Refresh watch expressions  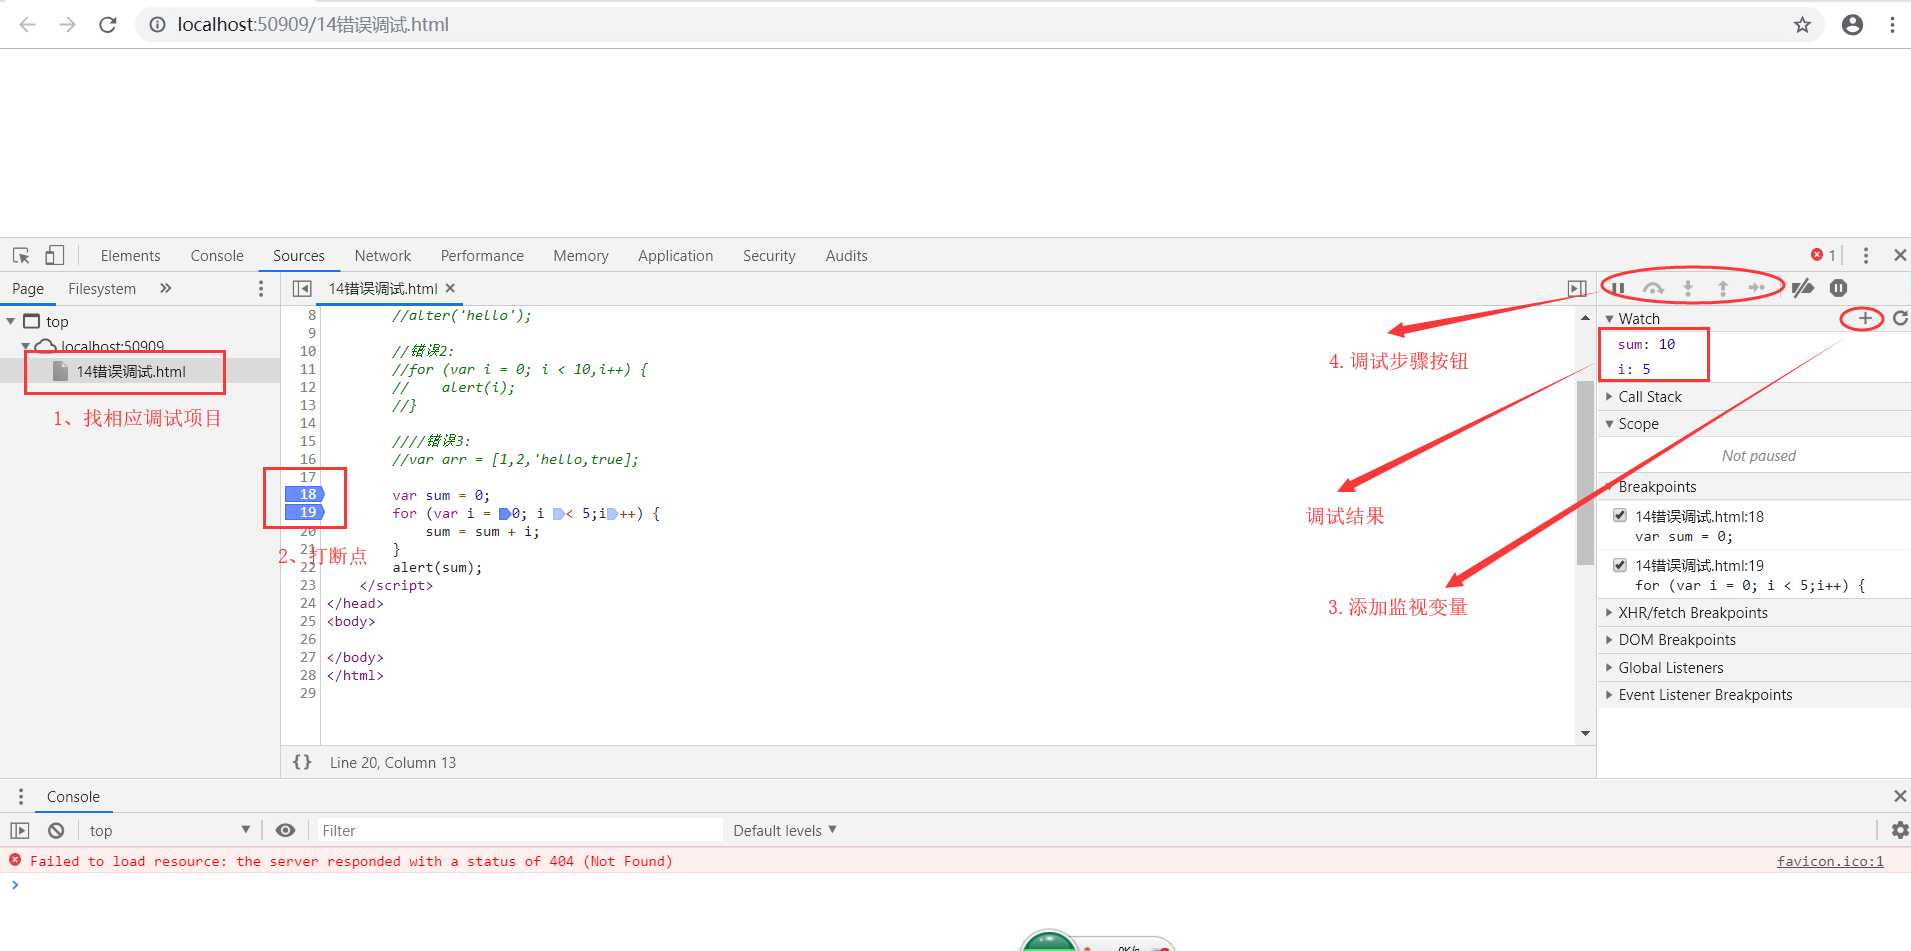(1900, 318)
